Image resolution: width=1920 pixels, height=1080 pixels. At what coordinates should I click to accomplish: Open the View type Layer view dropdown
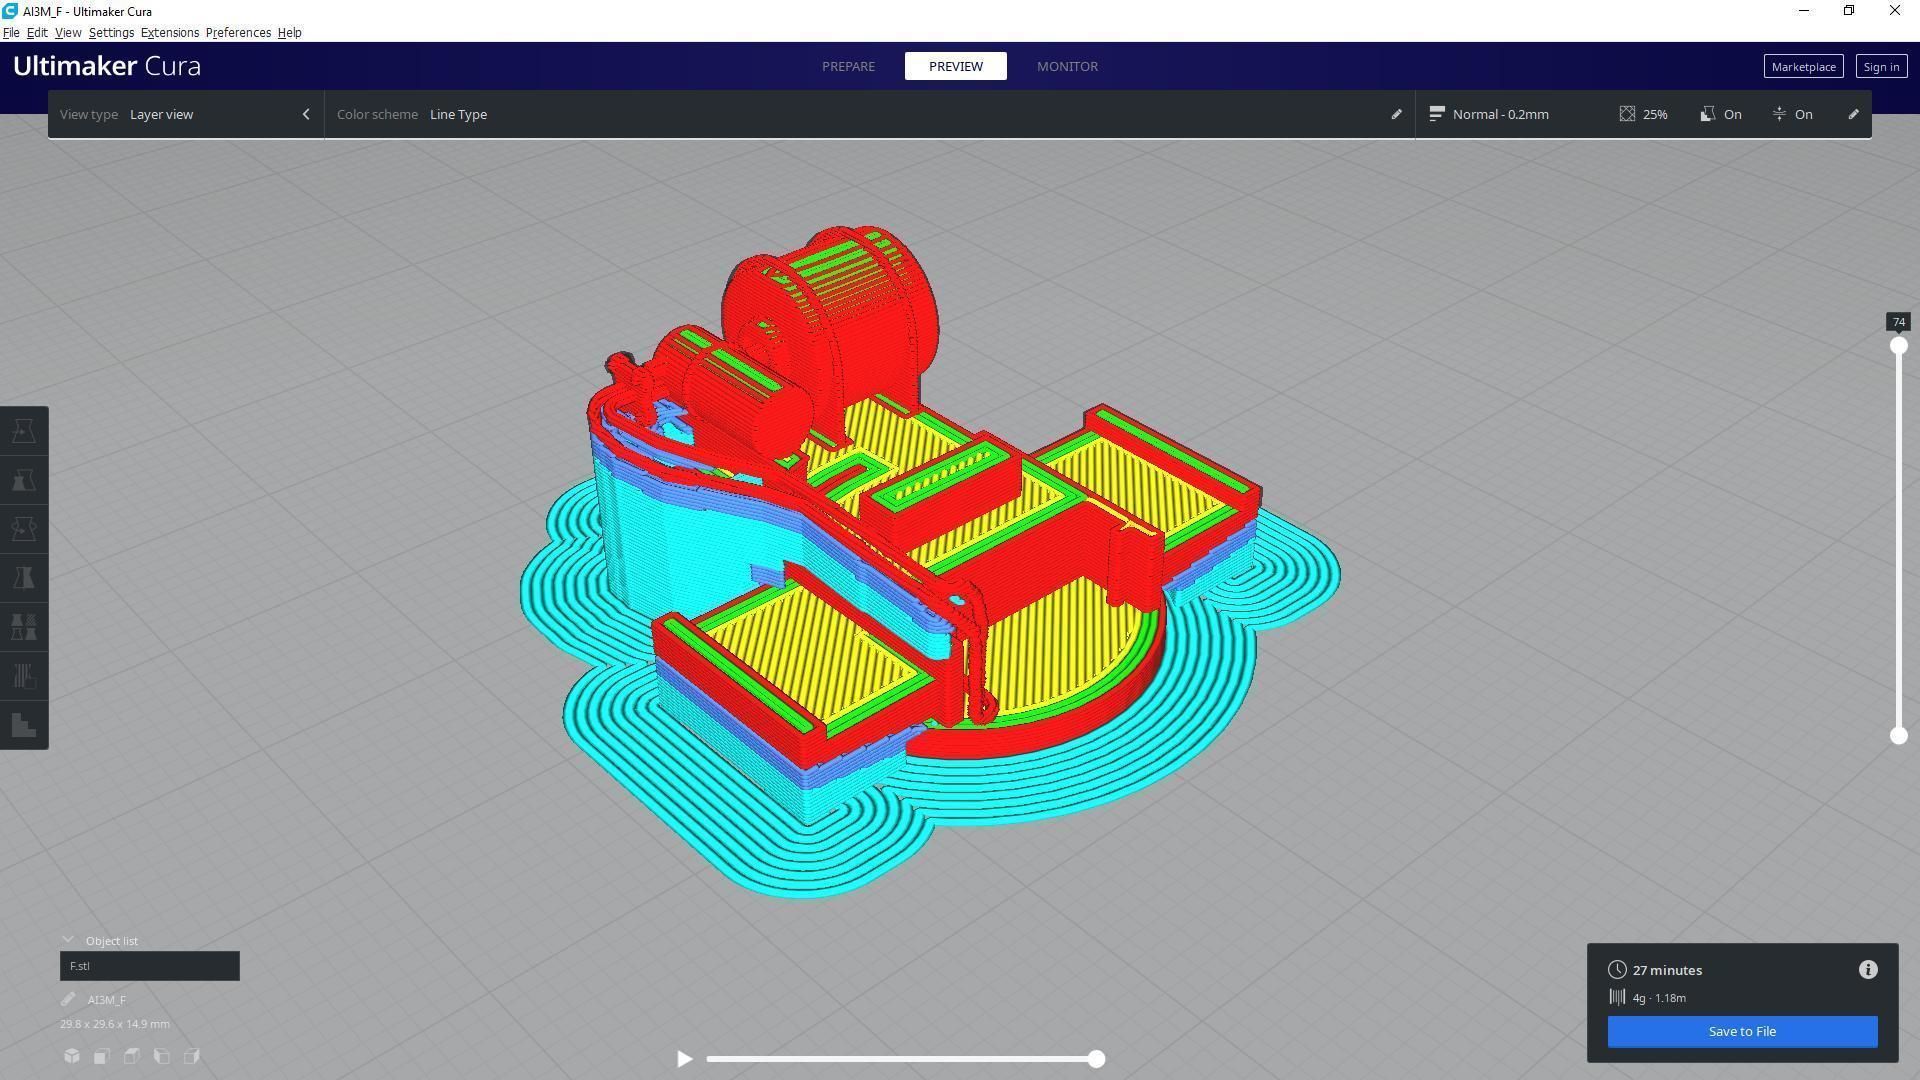click(185, 114)
